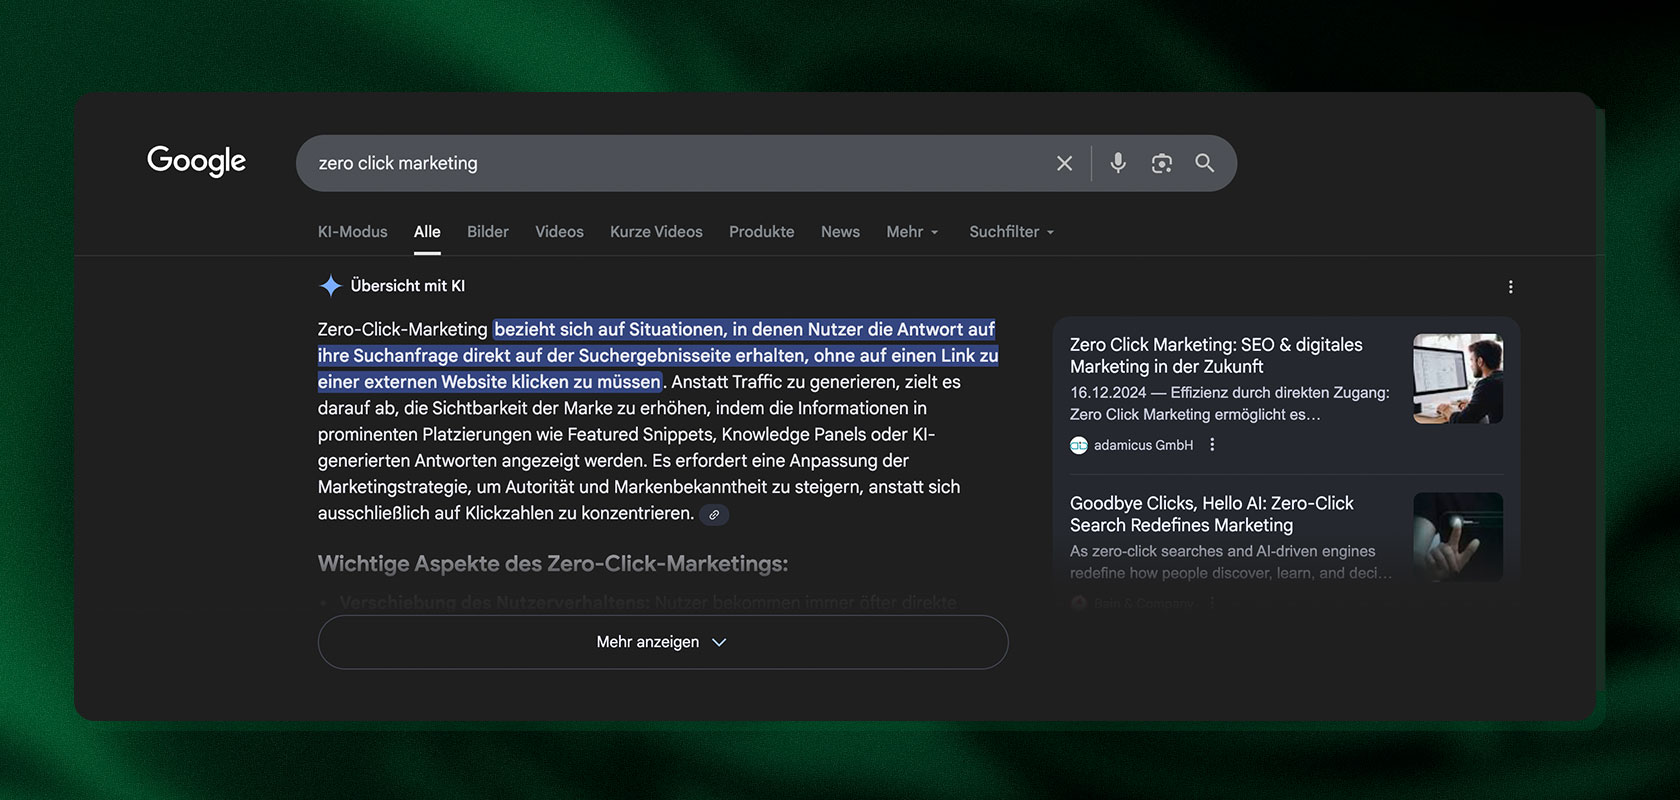
Task: Open Google Lens image search icon
Action: 1161,163
